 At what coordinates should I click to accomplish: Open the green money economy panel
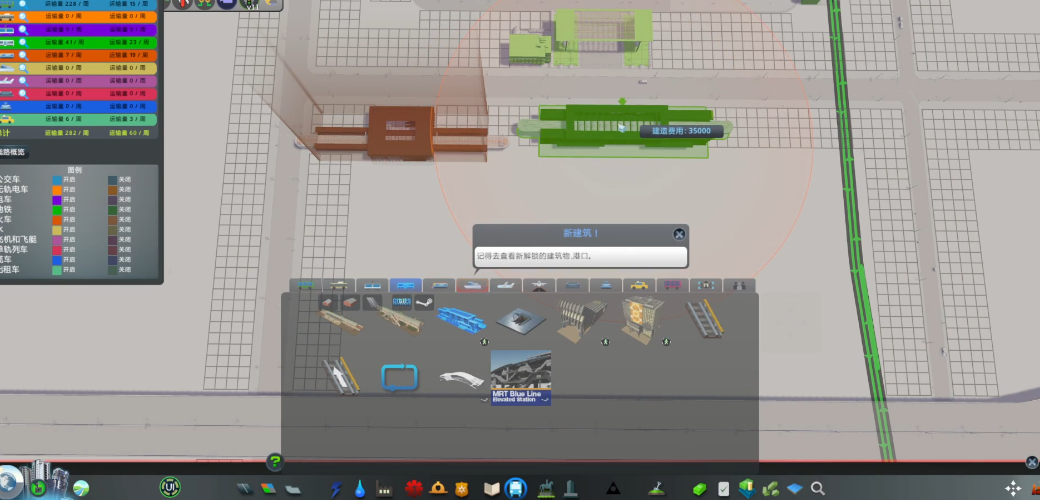pyautogui.click(x=700, y=489)
